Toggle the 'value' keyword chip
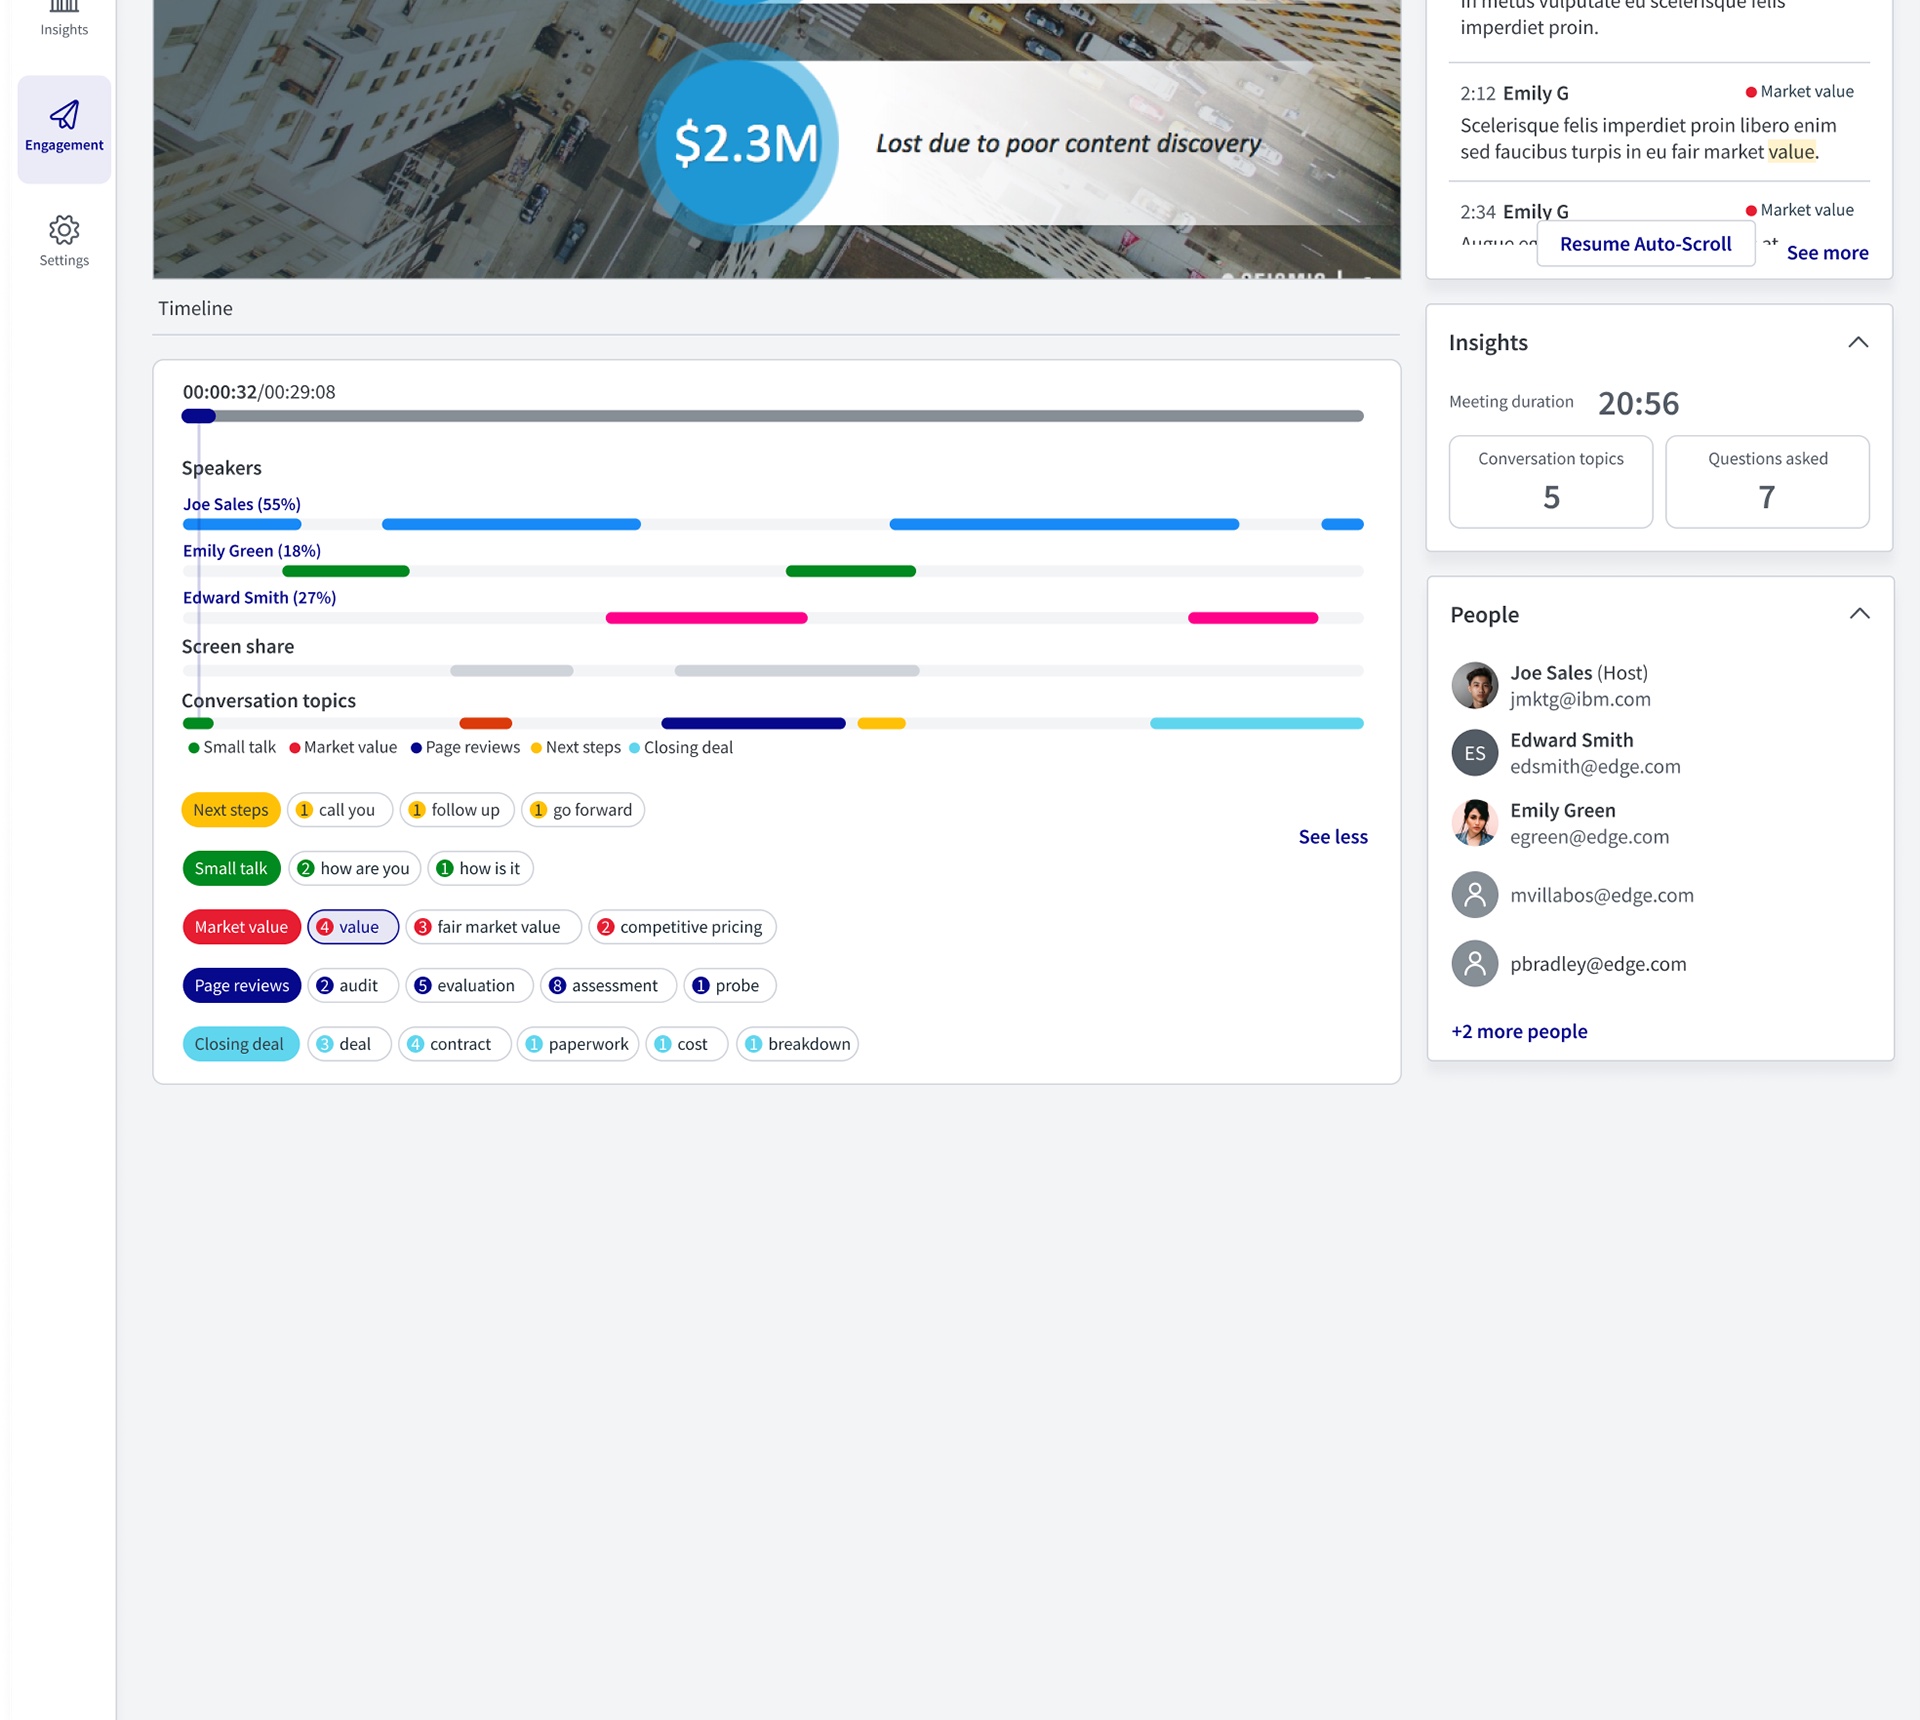Image resolution: width=1920 pixels, height=1720 pixels. click(x=352, y=927)
